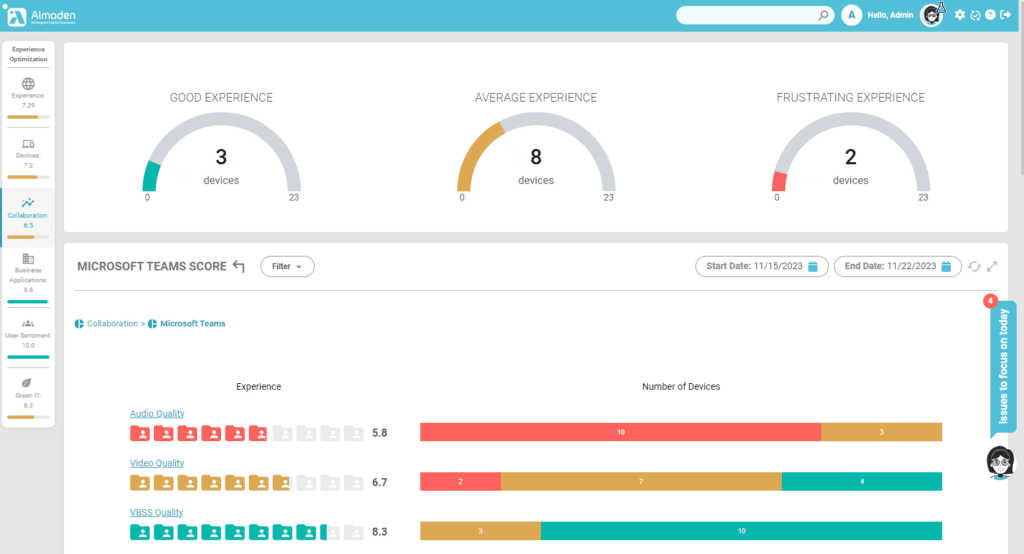
Task: Click the Almaden logo
Action: (x=41, y=16)
